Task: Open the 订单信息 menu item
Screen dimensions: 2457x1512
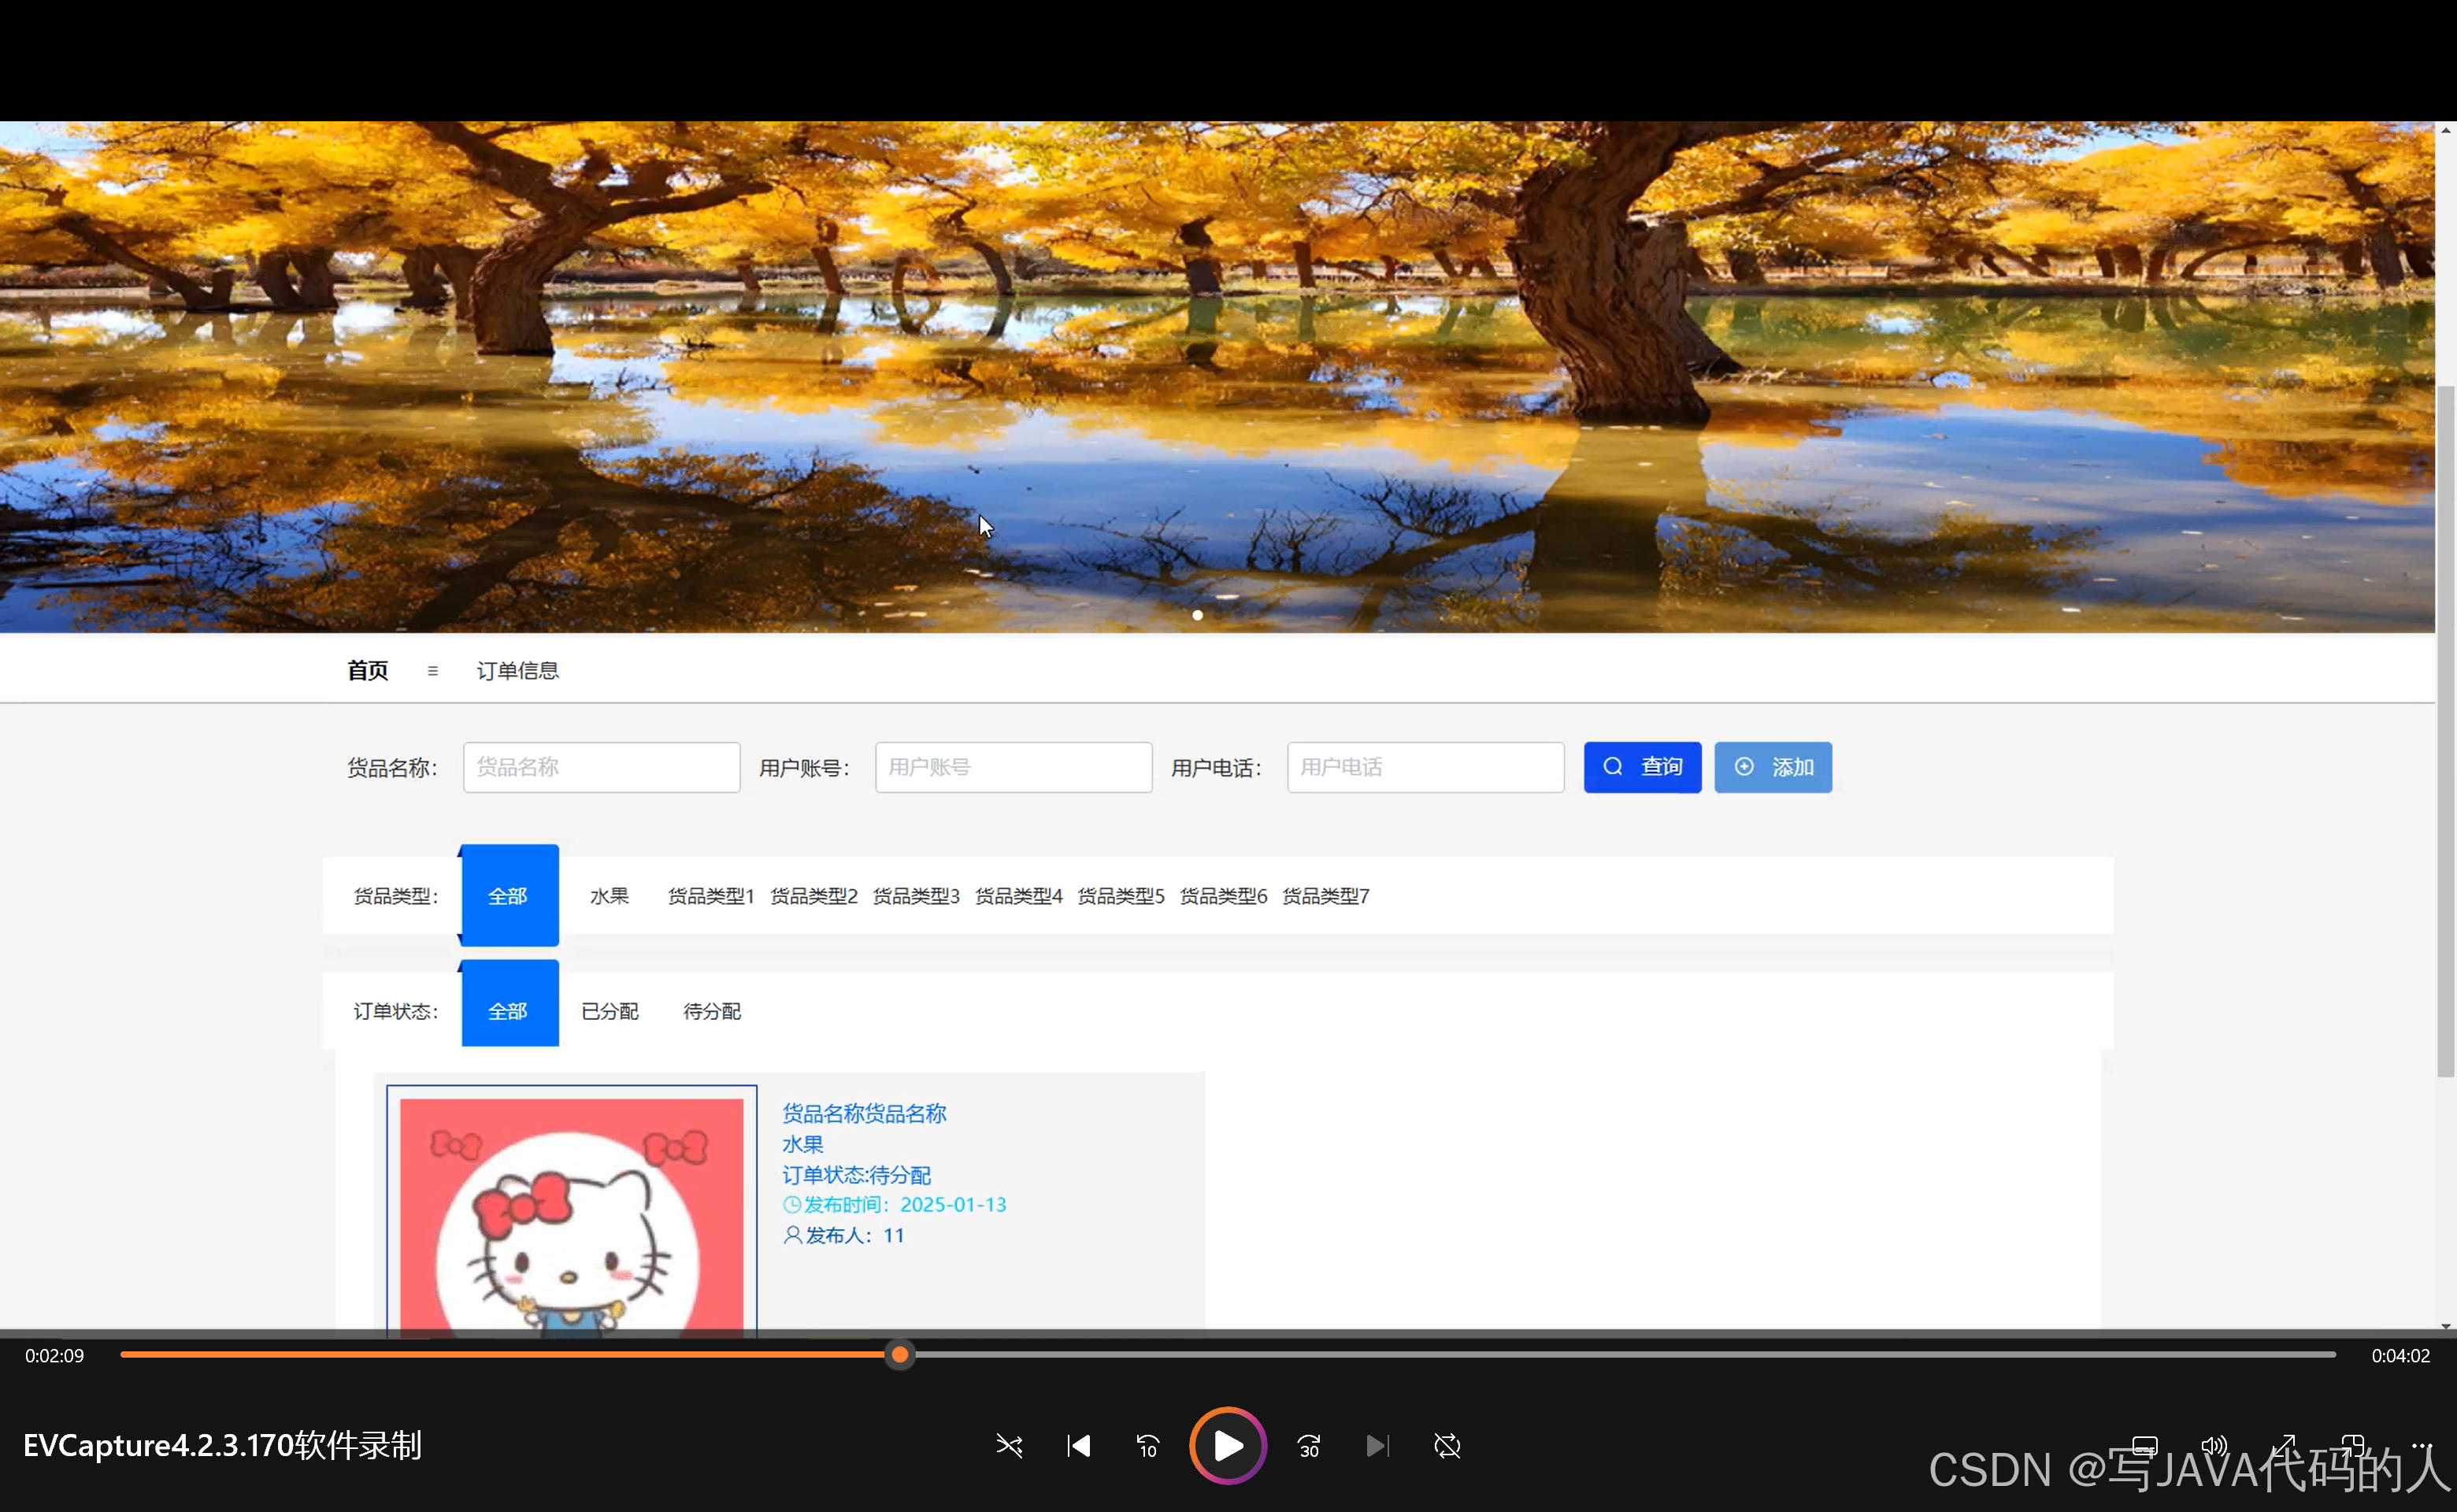Action: pos(517,670)
